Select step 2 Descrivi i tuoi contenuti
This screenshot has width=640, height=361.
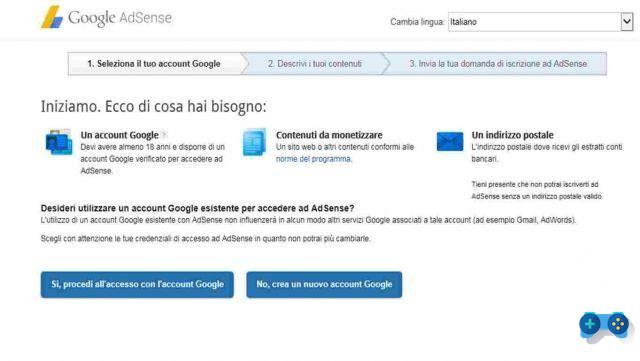pos(315,64)
